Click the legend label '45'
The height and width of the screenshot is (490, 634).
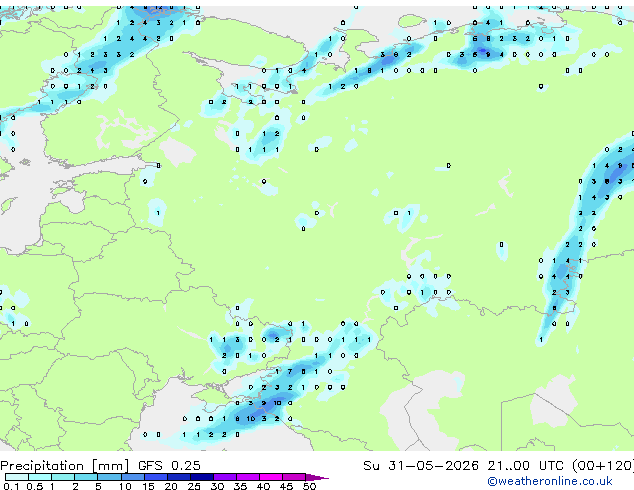coord(286,486)
